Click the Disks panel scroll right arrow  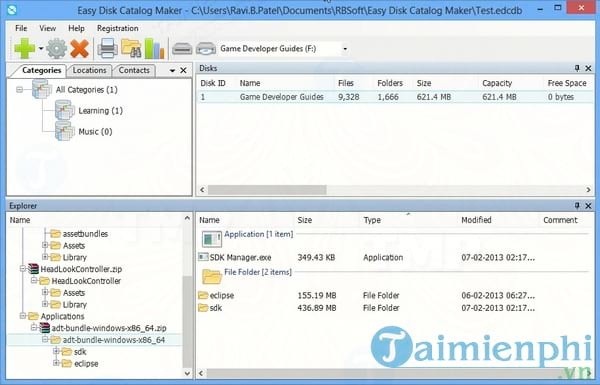[588, 190]
